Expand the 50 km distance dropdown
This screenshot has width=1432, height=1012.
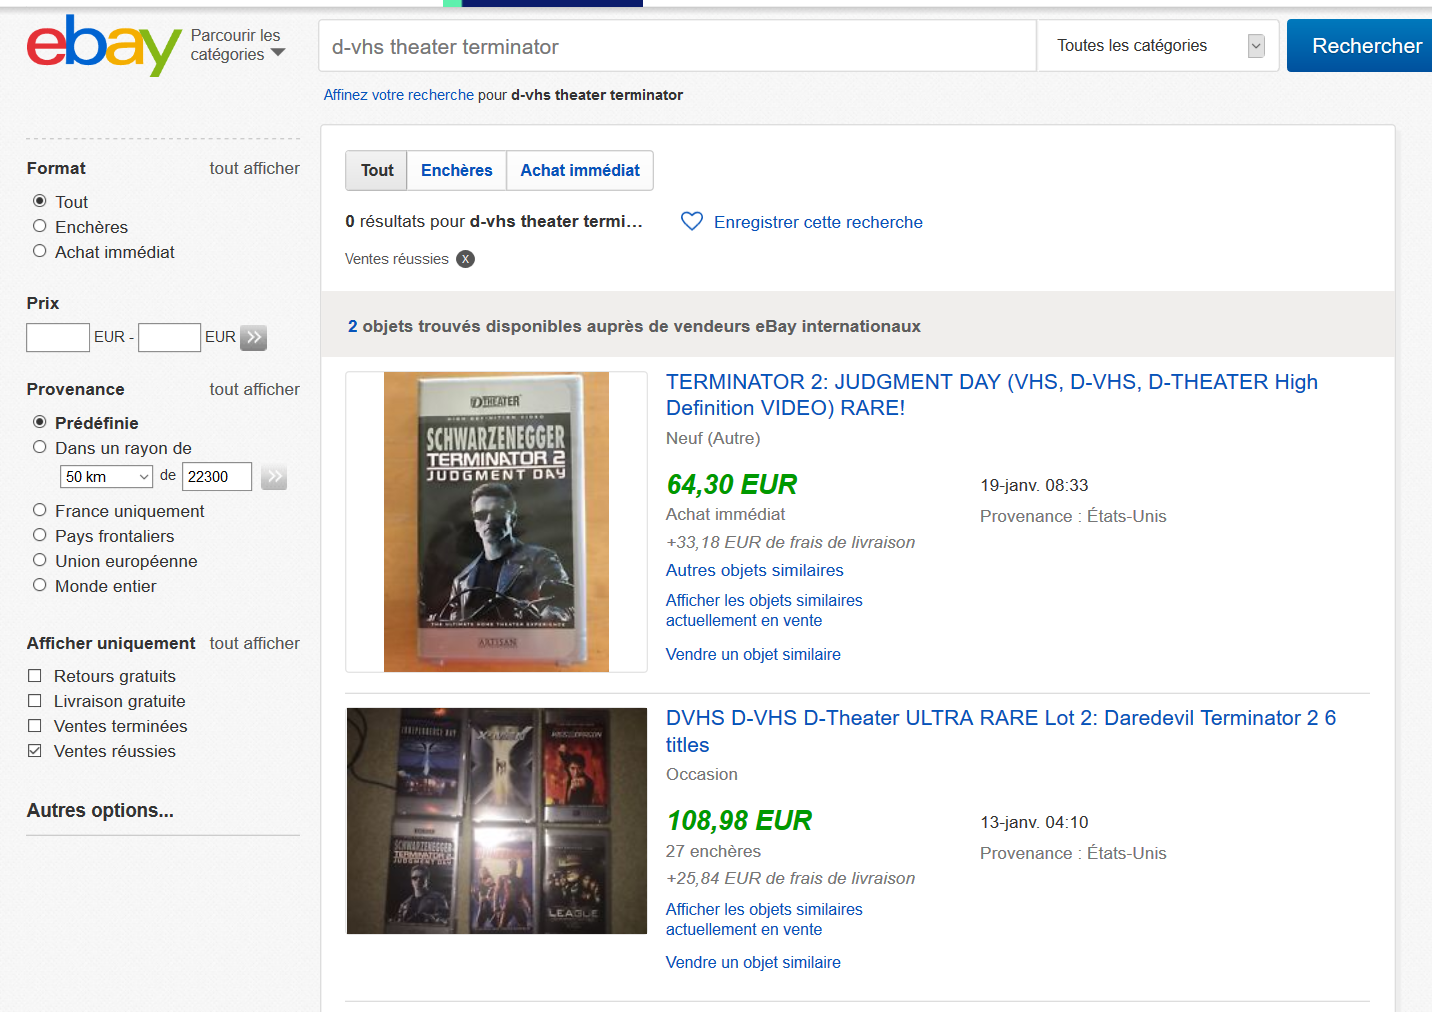click(x=106, y=477)
